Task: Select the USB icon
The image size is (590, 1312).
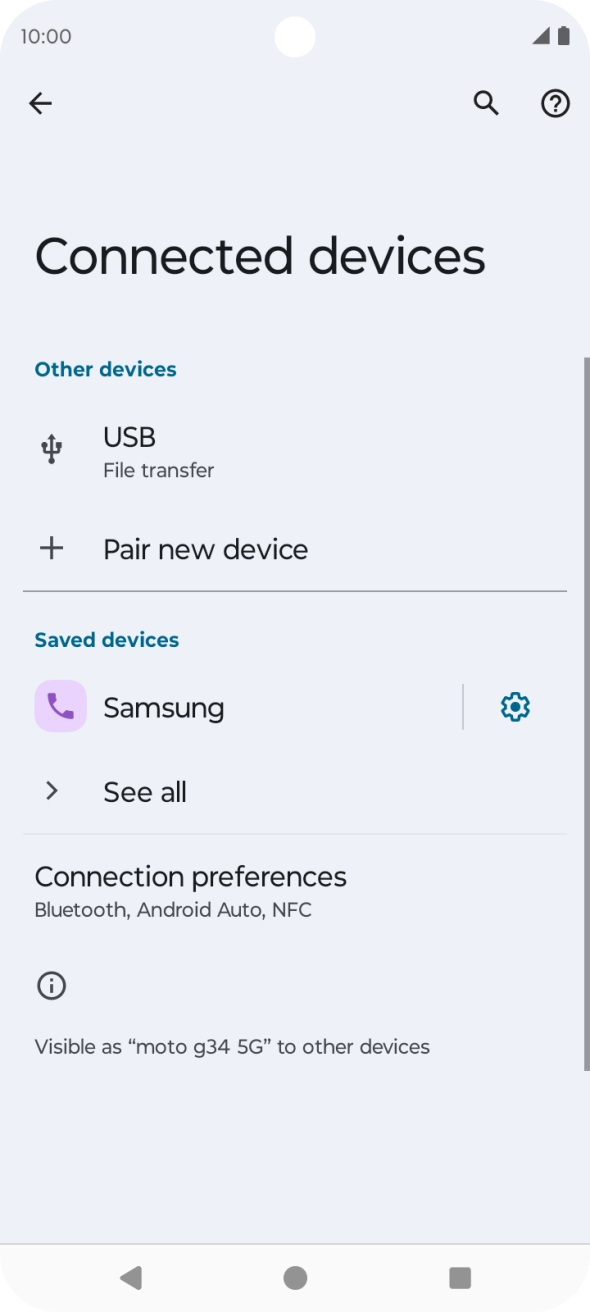Action: pos(51,449)
